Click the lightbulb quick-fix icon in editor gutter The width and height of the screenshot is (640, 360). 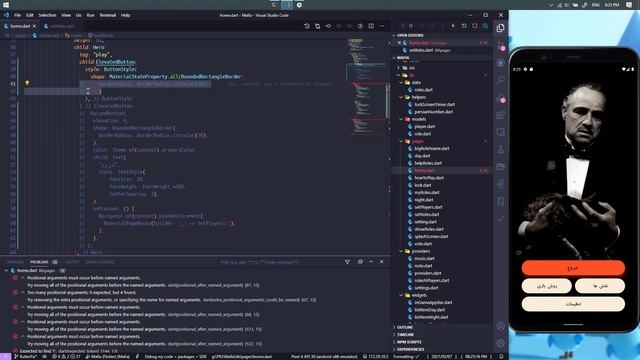pyautogui.click(x=27, y=83)
